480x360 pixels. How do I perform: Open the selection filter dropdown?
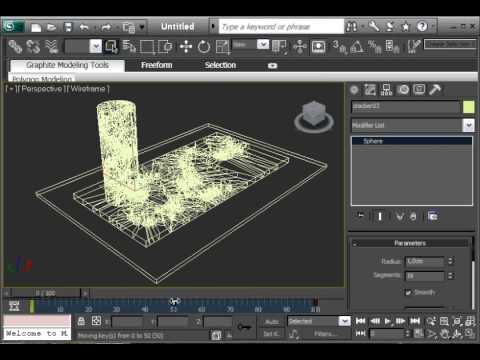pyautogui.click(x=96, y=46)
